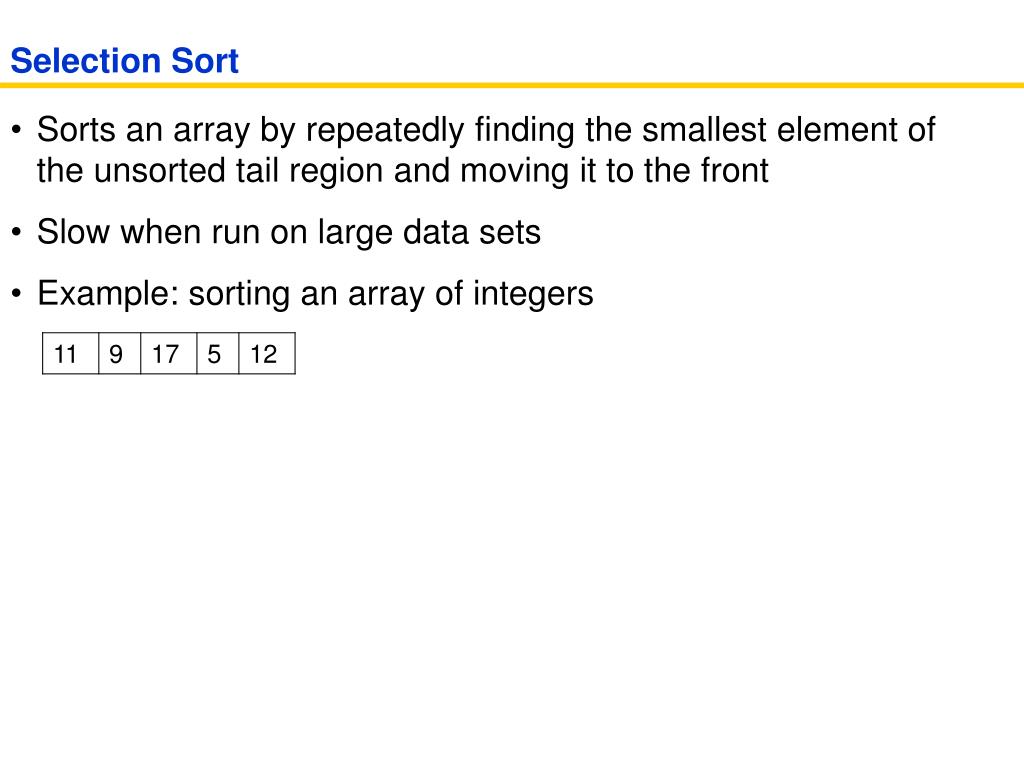Click the bullet dot before 'Slow when run'
Viewport: 1024px width, 768px height.
16,232
